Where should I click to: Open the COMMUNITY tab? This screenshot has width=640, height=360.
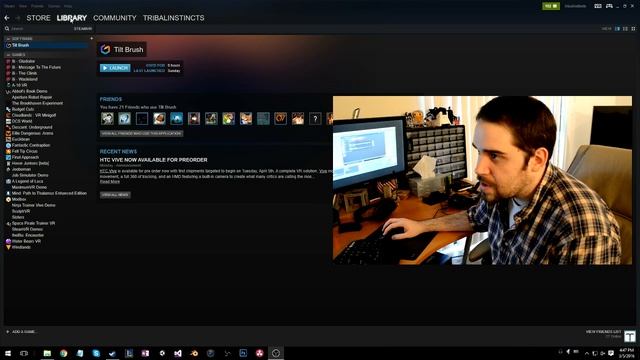[115, 18]
